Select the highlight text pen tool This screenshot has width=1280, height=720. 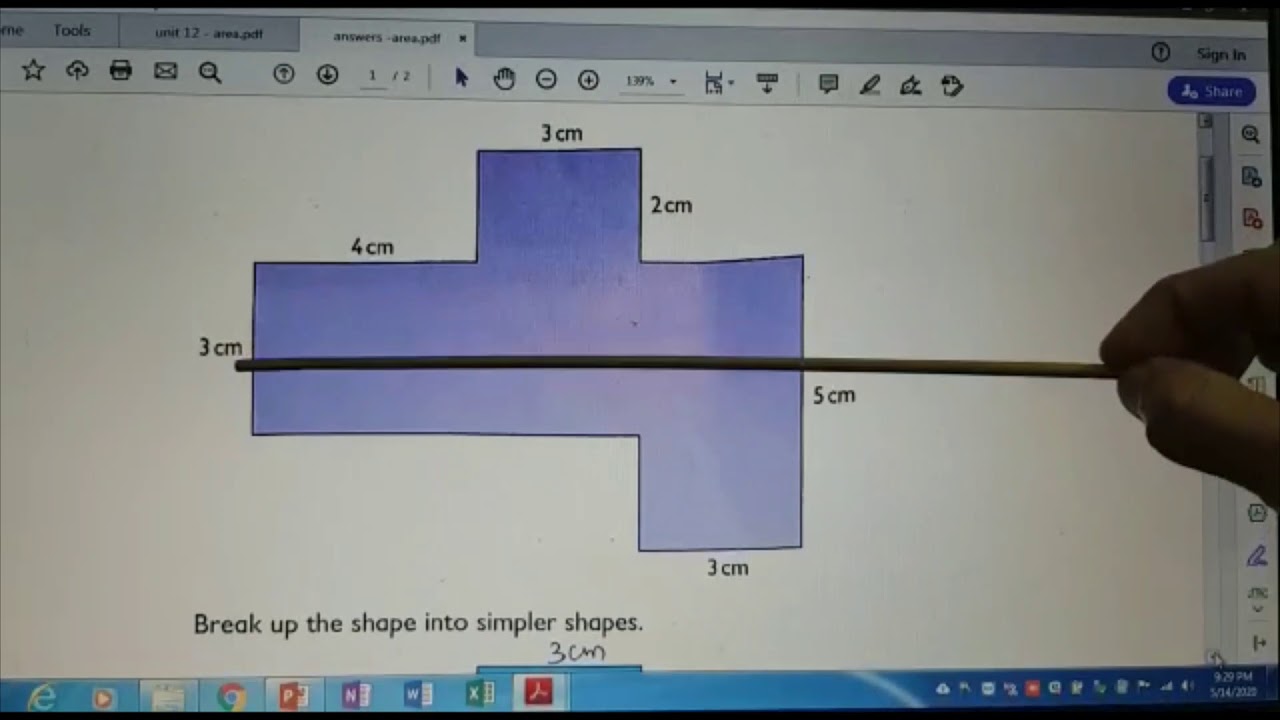click(870, 85)
